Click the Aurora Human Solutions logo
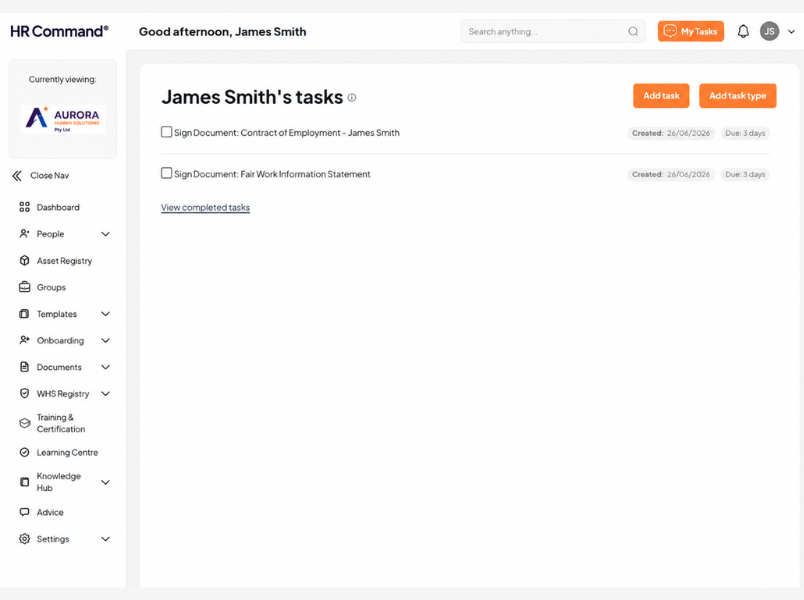 point(63,119)
